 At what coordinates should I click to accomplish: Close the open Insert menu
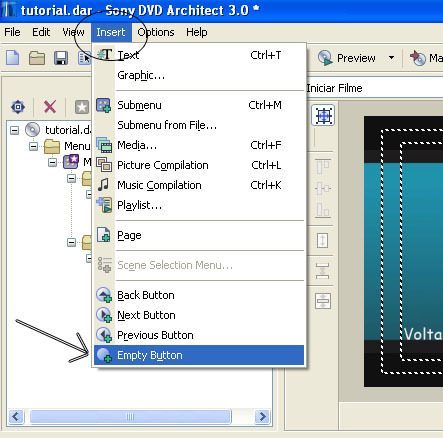tap(111, 32)
